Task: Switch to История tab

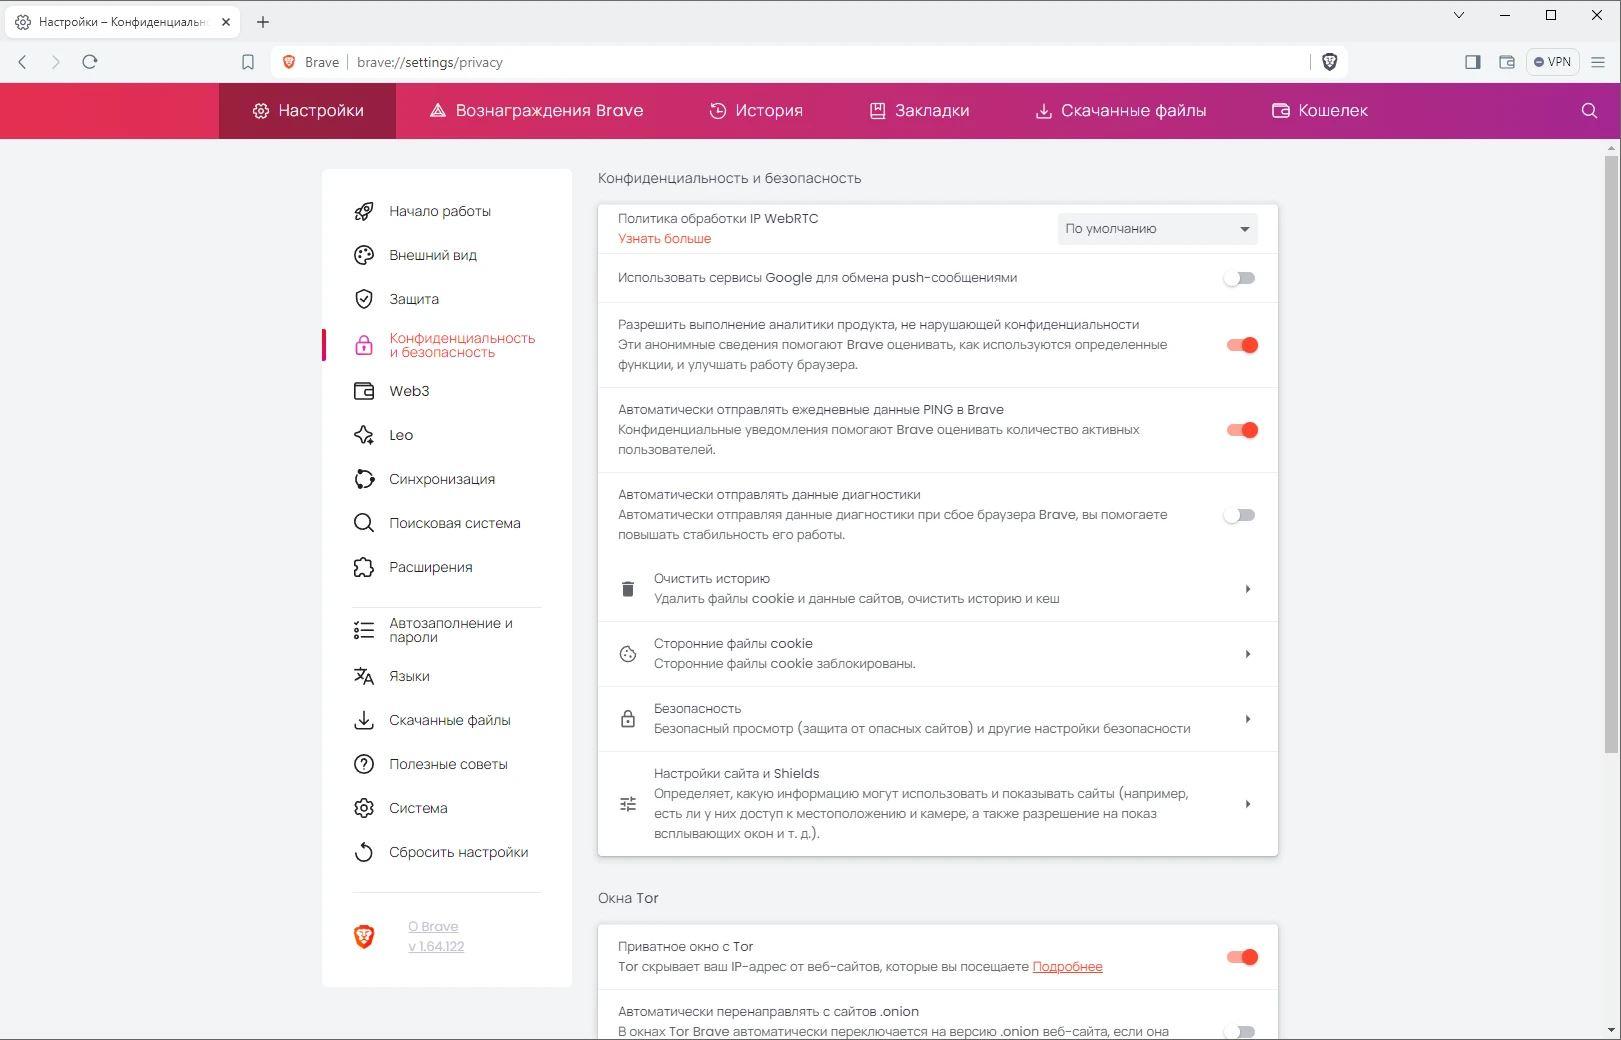Action: (756, 111)
